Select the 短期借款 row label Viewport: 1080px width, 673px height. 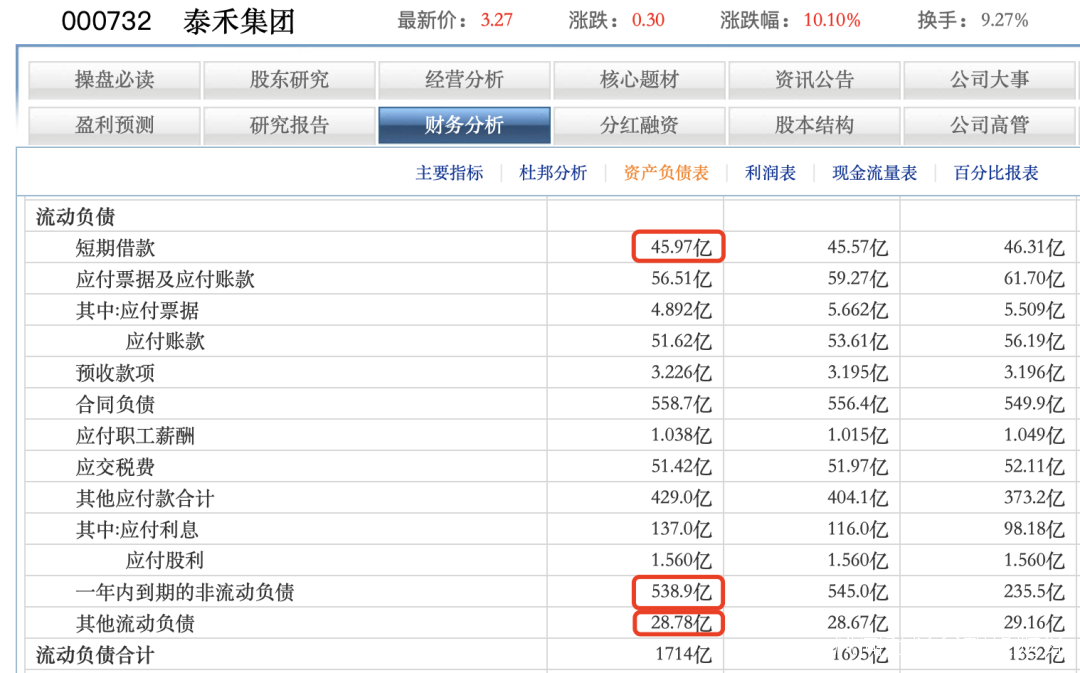pos(116,248)
